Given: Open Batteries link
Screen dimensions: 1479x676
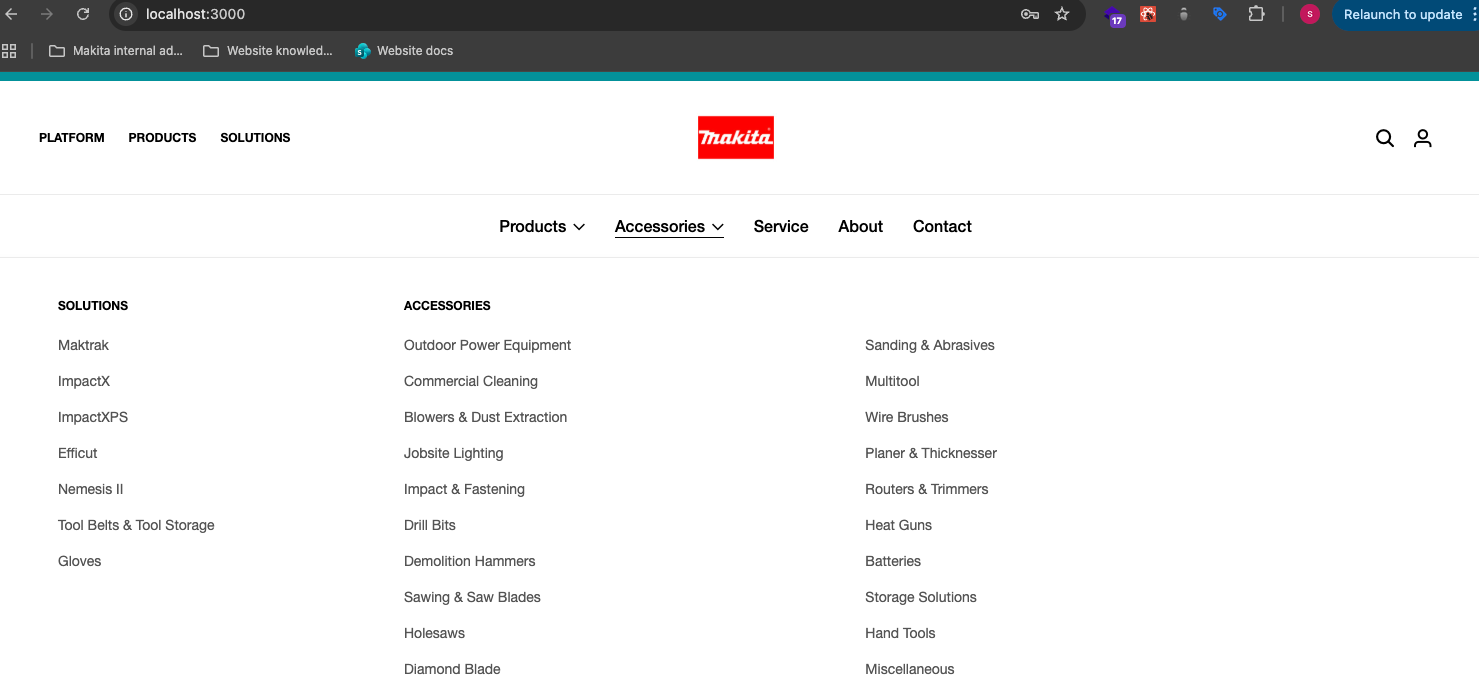Looking at the screenshot, I should 893,561.
